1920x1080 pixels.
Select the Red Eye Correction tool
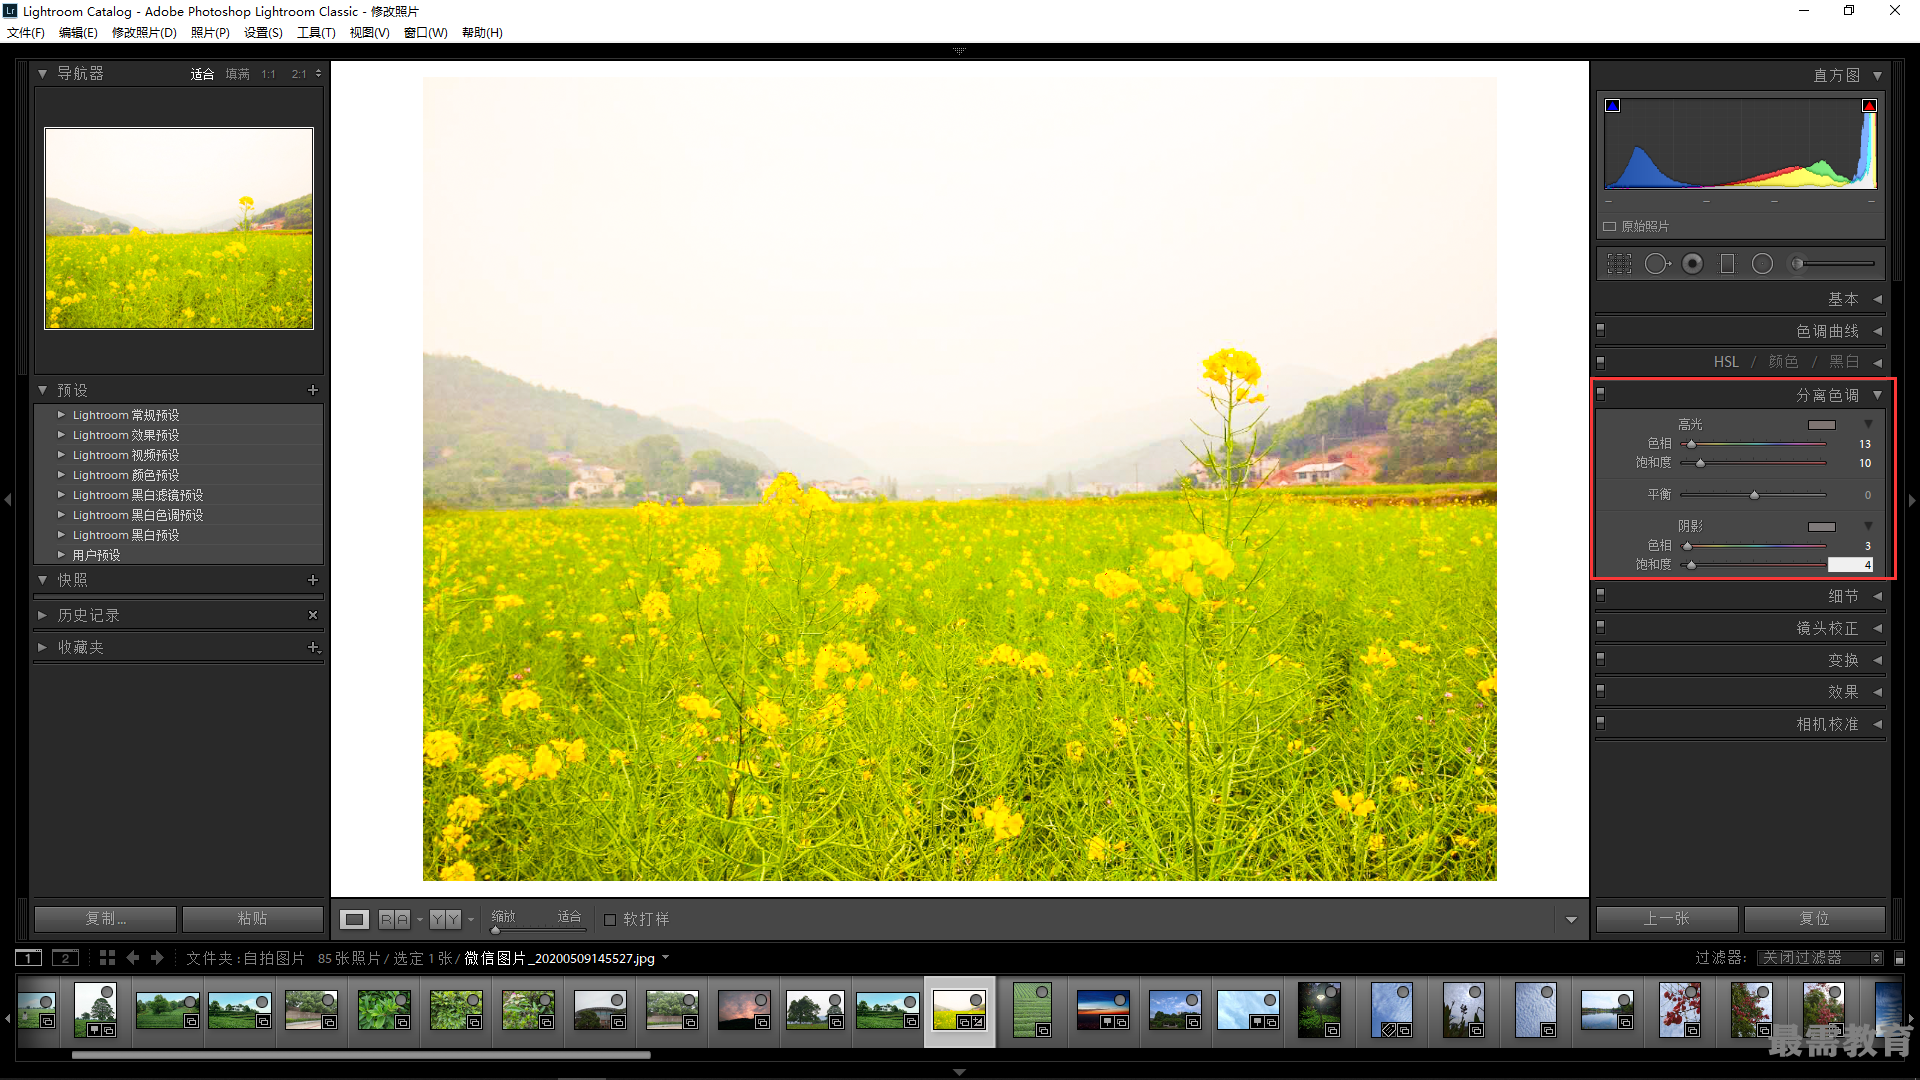1692,264
